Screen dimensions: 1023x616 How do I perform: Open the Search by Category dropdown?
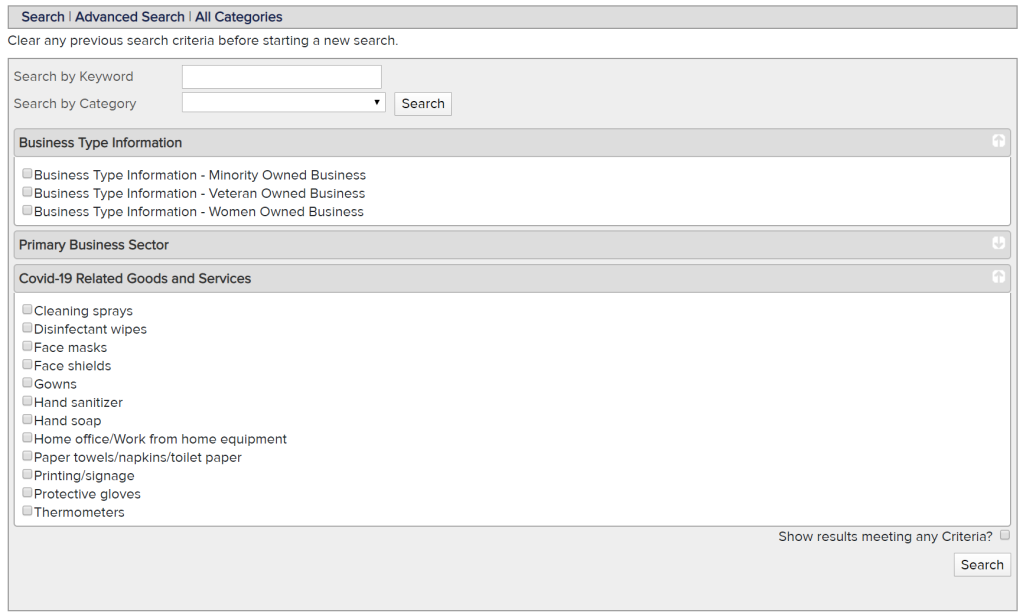coord(284,102)
